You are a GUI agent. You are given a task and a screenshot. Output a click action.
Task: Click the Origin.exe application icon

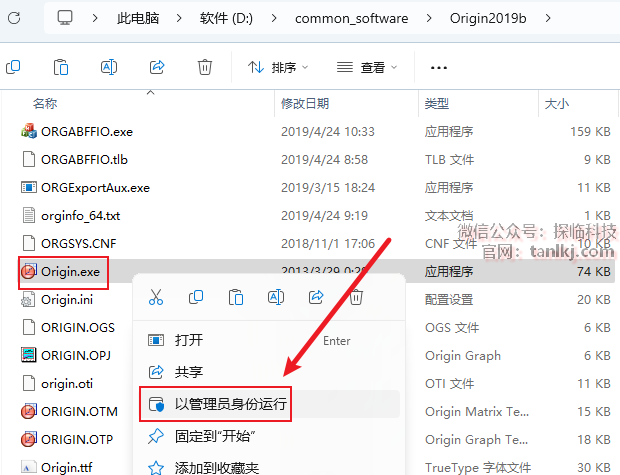(x=28, y=271)
